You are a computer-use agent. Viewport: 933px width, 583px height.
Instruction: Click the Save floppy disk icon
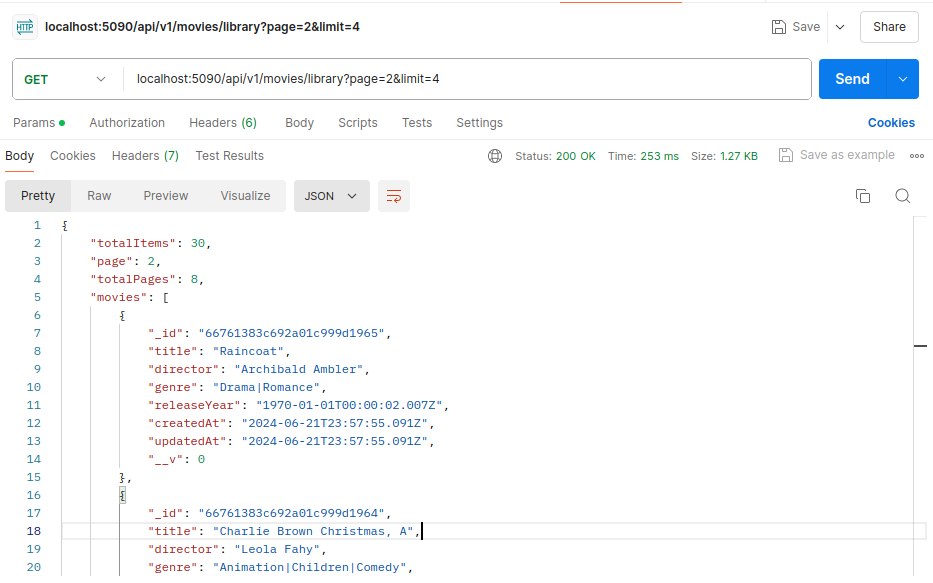pos(778,27)
